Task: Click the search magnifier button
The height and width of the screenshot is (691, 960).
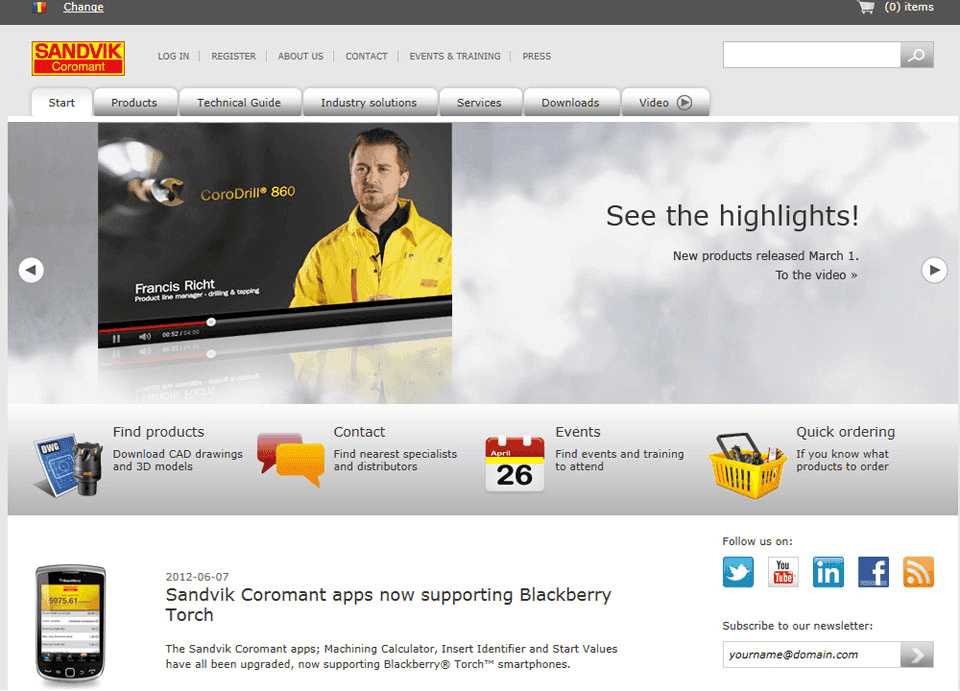Action: [x=917, y=55]
